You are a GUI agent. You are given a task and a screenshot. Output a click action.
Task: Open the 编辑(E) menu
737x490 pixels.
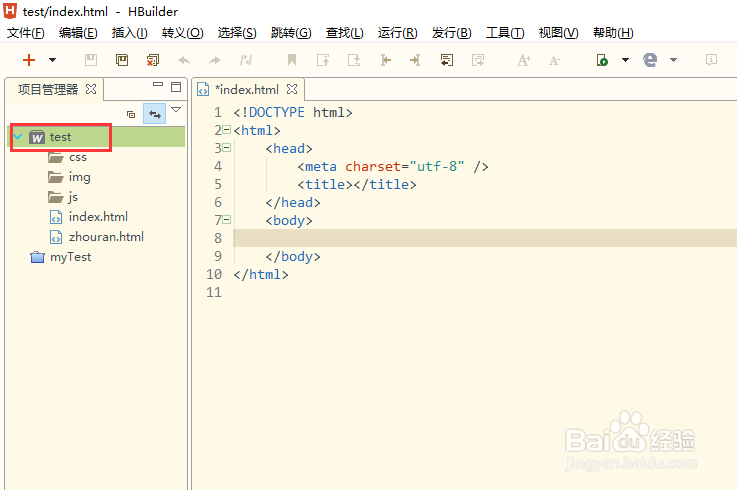point(78,33)
